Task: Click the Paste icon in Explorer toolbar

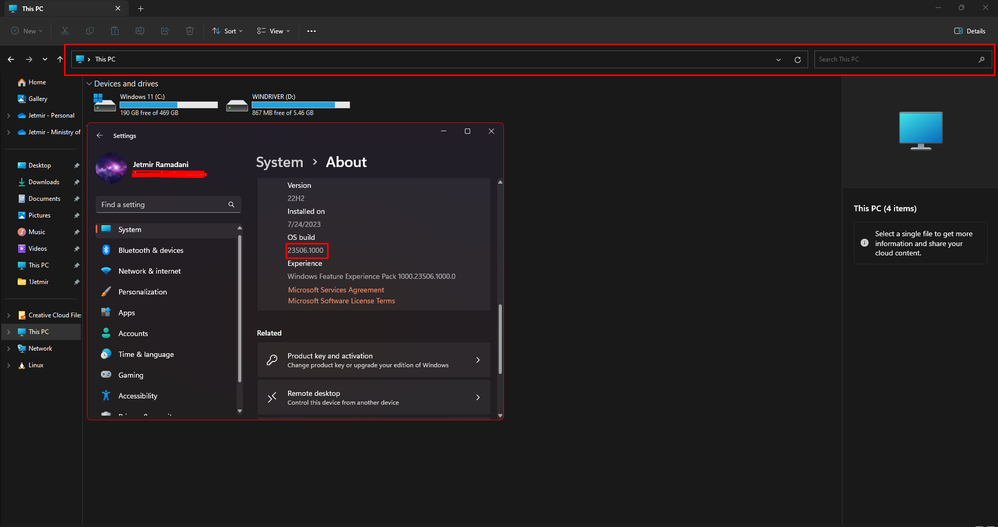Action: tap(115, 31)
